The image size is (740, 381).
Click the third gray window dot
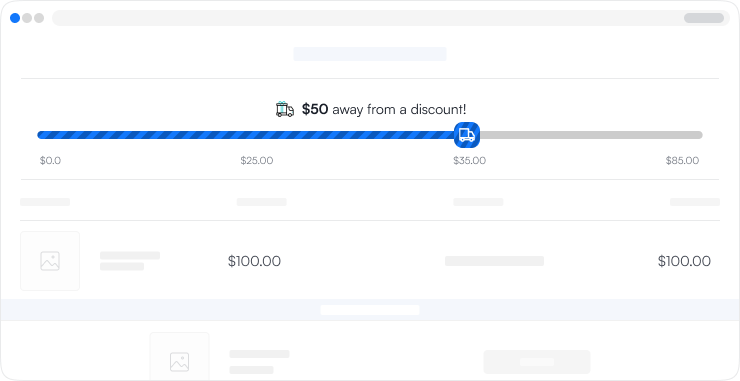(x=39, y=18)
